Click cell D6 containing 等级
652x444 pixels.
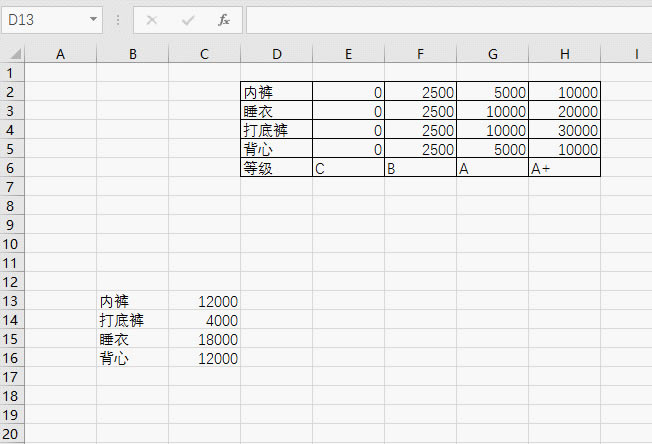tap(277, 168)
